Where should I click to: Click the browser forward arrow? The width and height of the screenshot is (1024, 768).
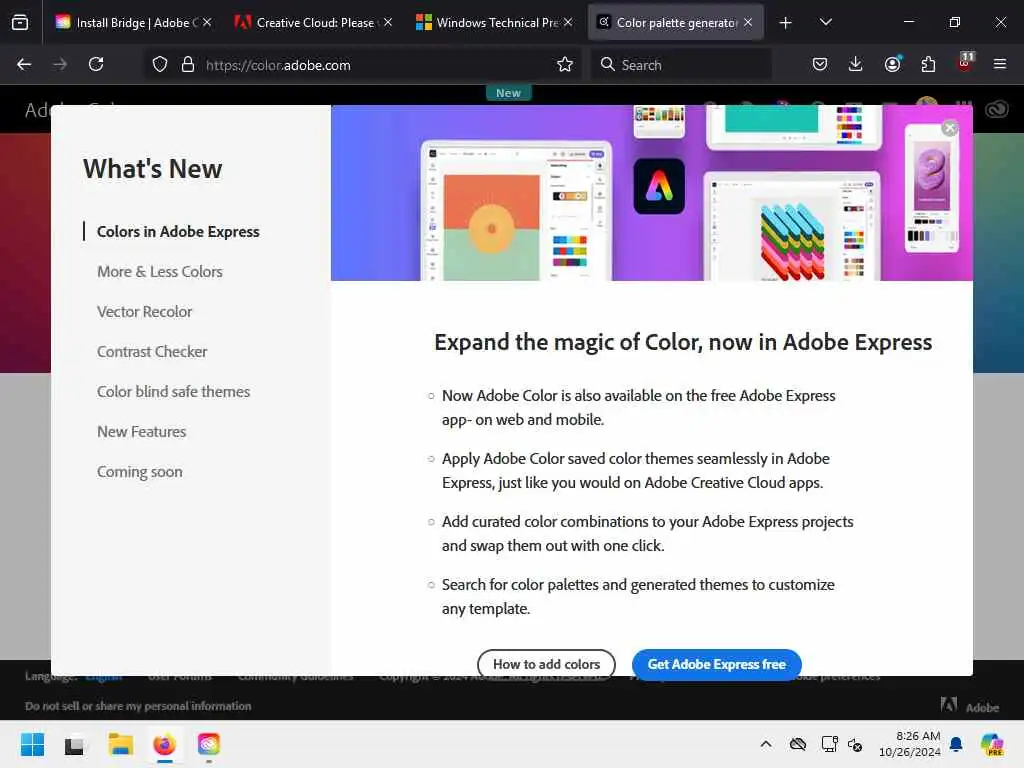pos(59,64)
